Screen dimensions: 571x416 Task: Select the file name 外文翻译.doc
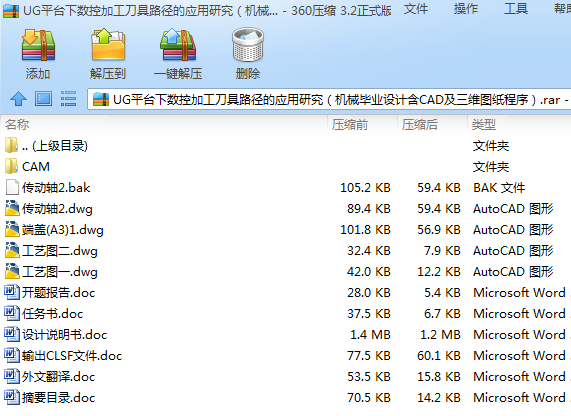point(59,377)
